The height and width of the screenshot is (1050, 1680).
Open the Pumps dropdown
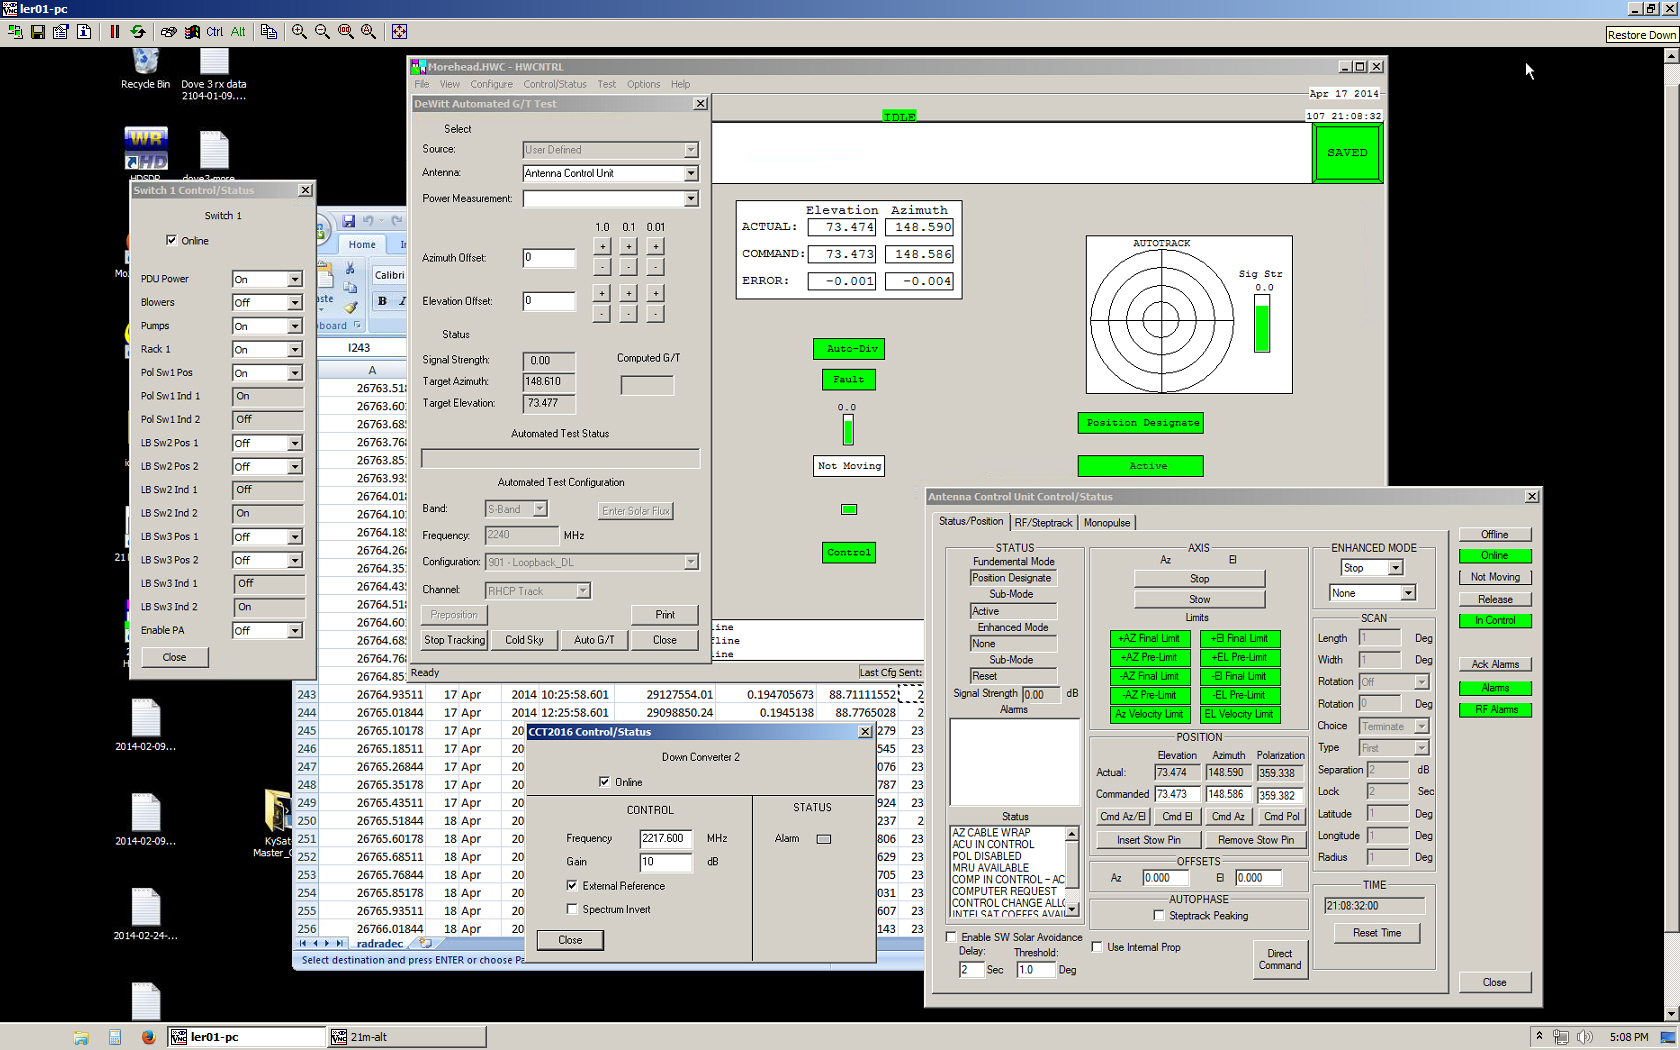click(x=294, y=326)
